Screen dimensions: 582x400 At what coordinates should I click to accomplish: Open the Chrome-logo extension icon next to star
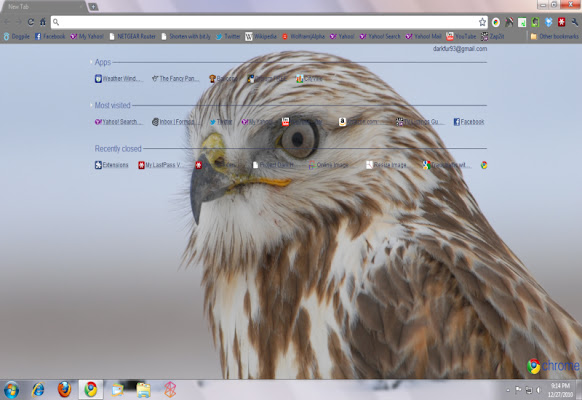coord(496,22)
